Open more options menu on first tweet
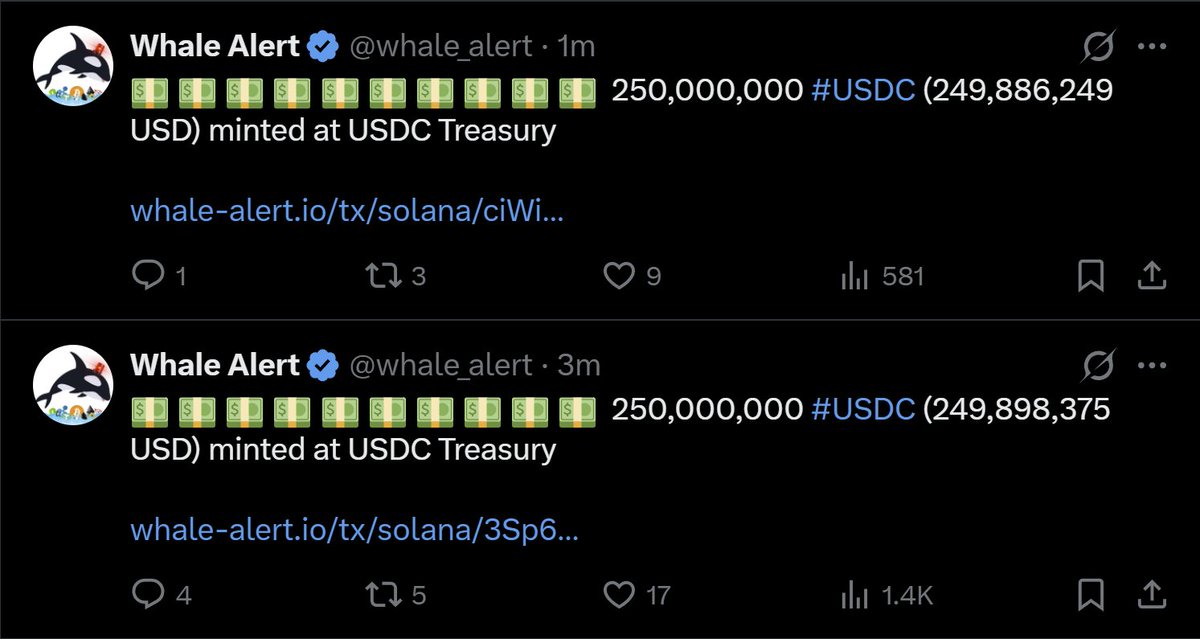1200x639 pixels. point(1152,47)
